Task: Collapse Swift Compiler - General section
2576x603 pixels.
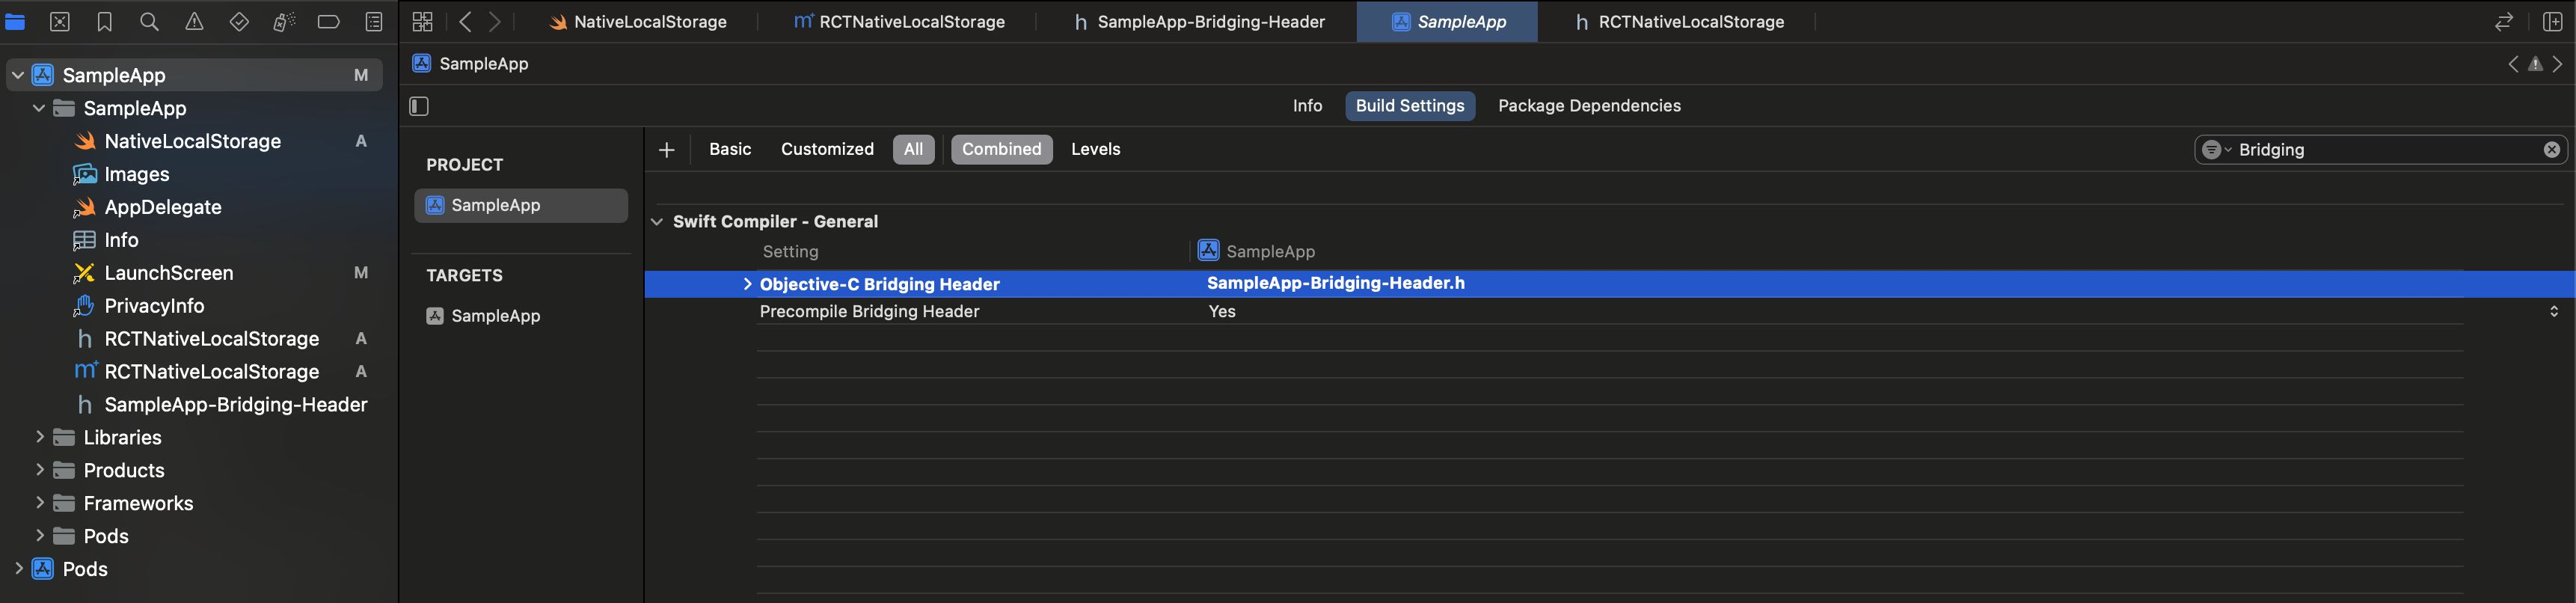Action: pos(657,222)
